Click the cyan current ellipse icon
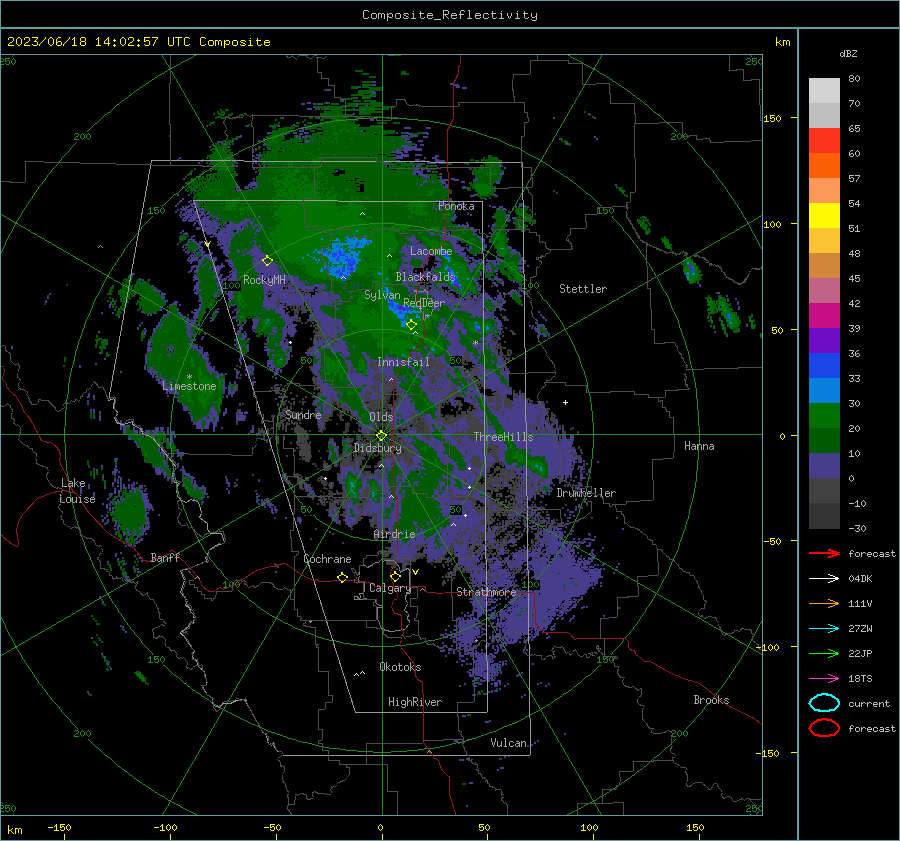Screen dimensions: 900x841 tap(824, 703)
